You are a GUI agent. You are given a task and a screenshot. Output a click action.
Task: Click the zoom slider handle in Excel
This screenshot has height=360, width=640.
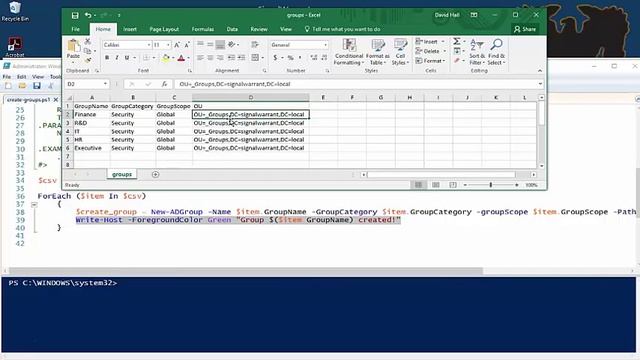[x=491, y=185]
